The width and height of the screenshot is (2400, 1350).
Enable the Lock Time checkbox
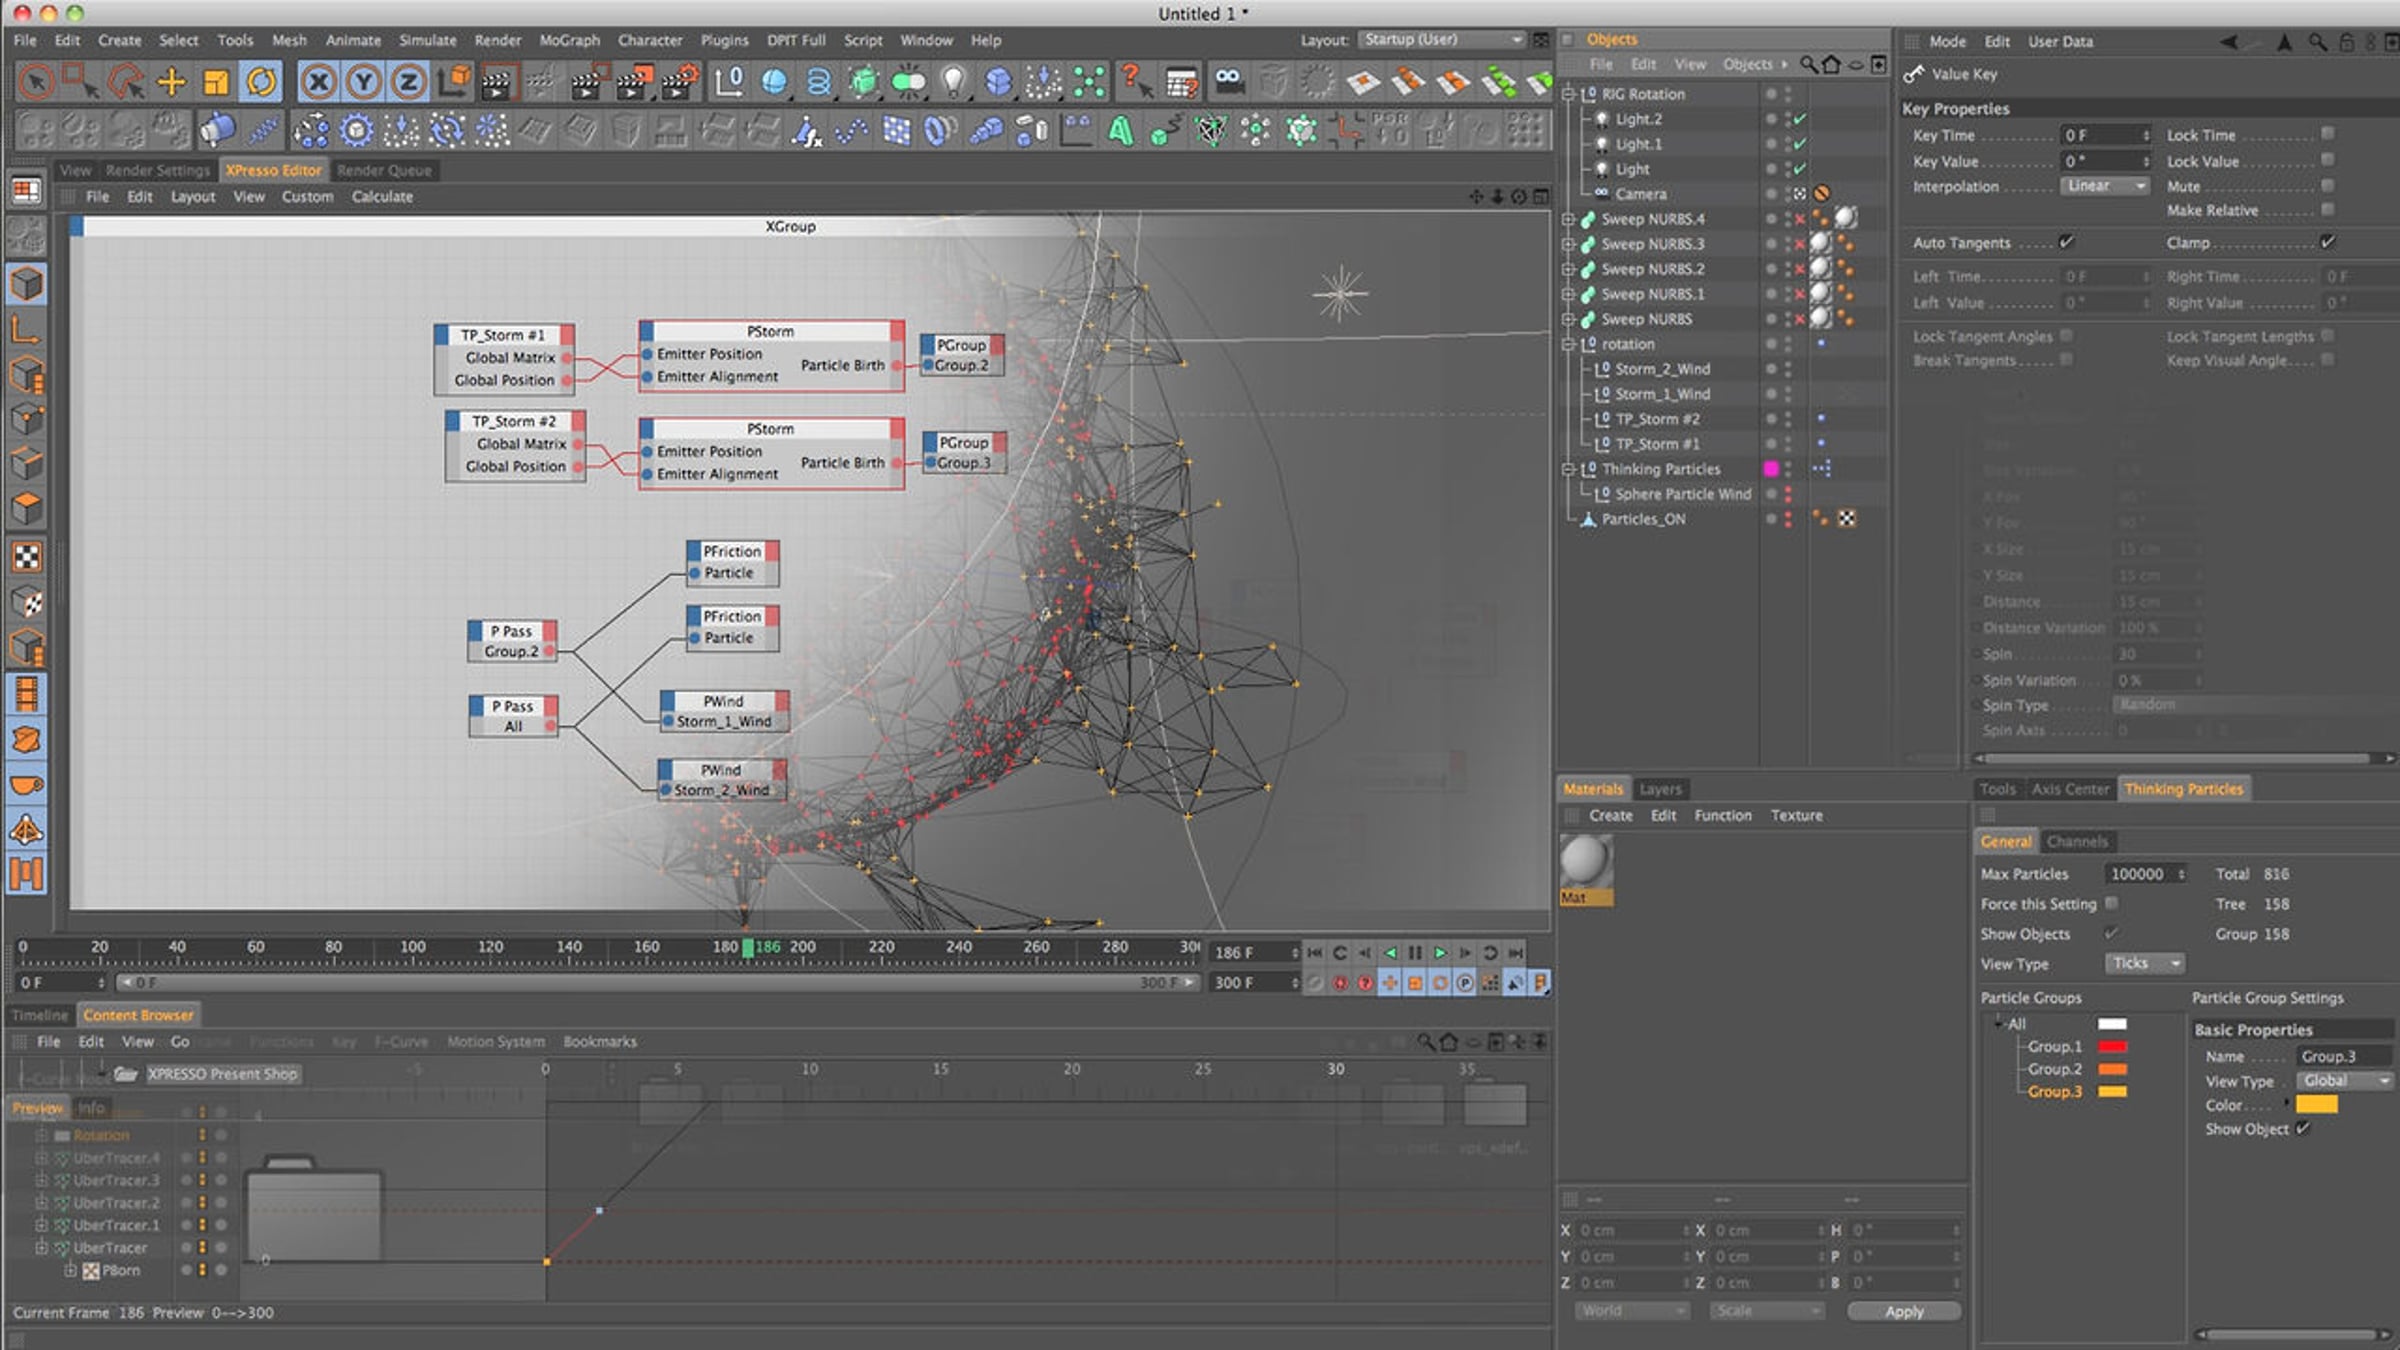click(2328, 134)
